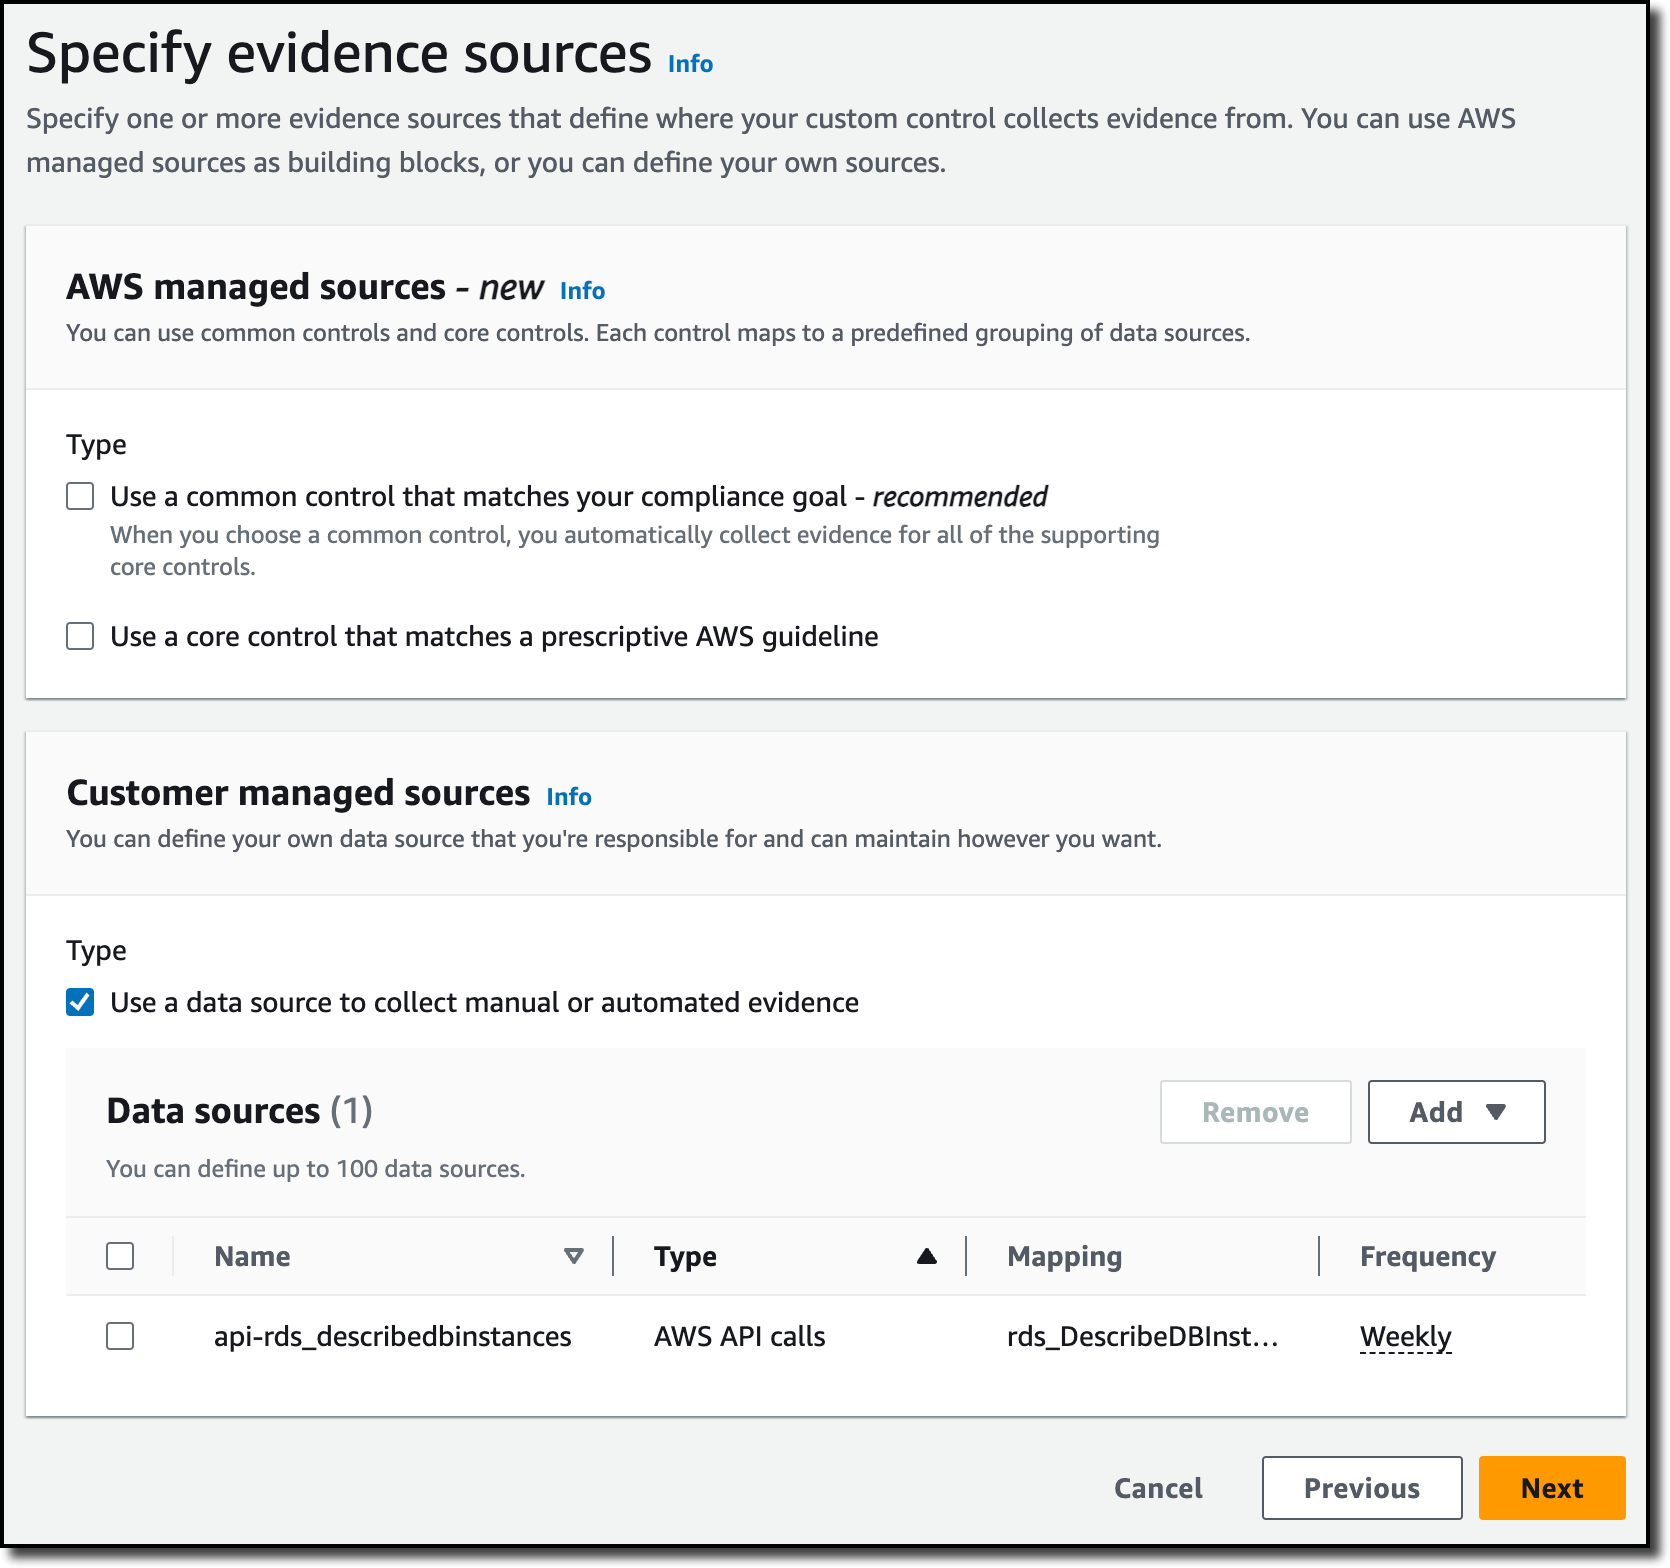Open Info link beside Specify evidence sources
The image size is (1670, 1568).
(690, 64)
